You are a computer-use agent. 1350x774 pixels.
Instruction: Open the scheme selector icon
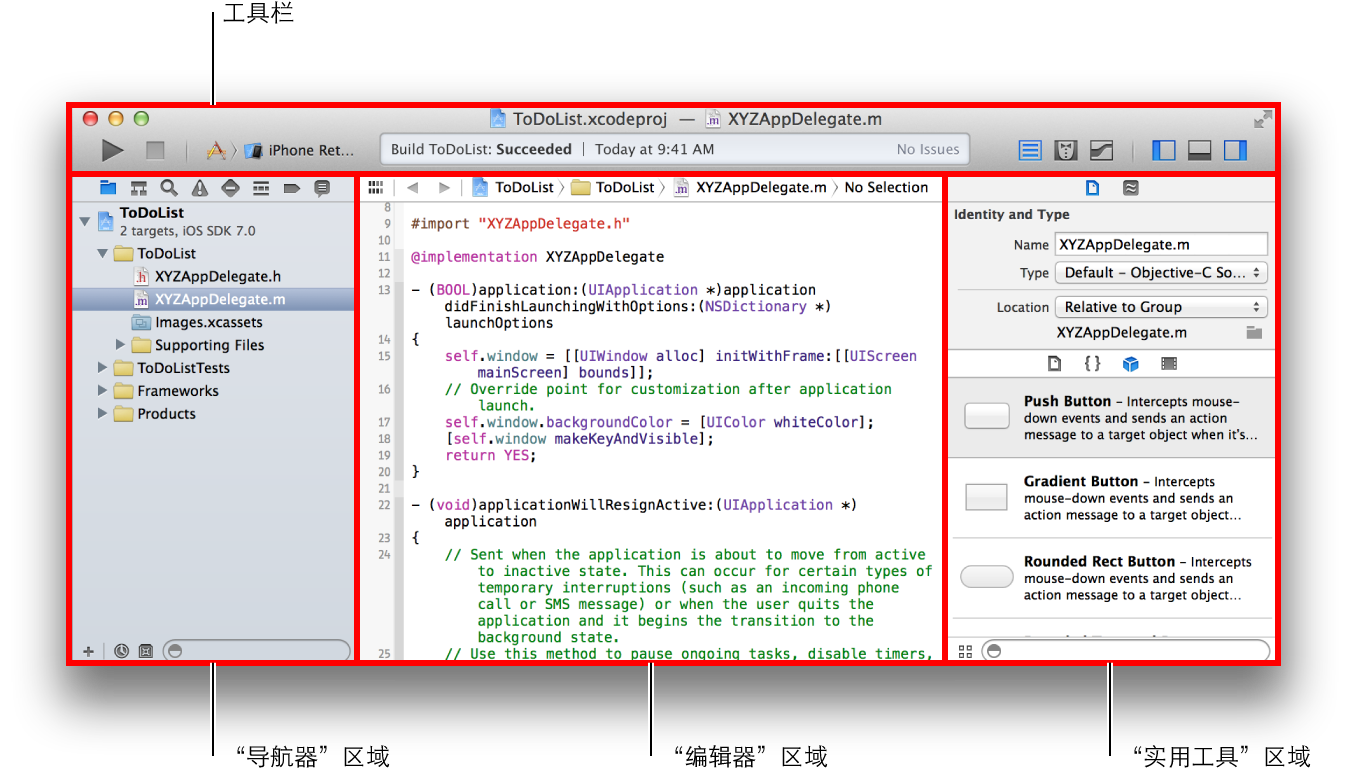point(215,150)
